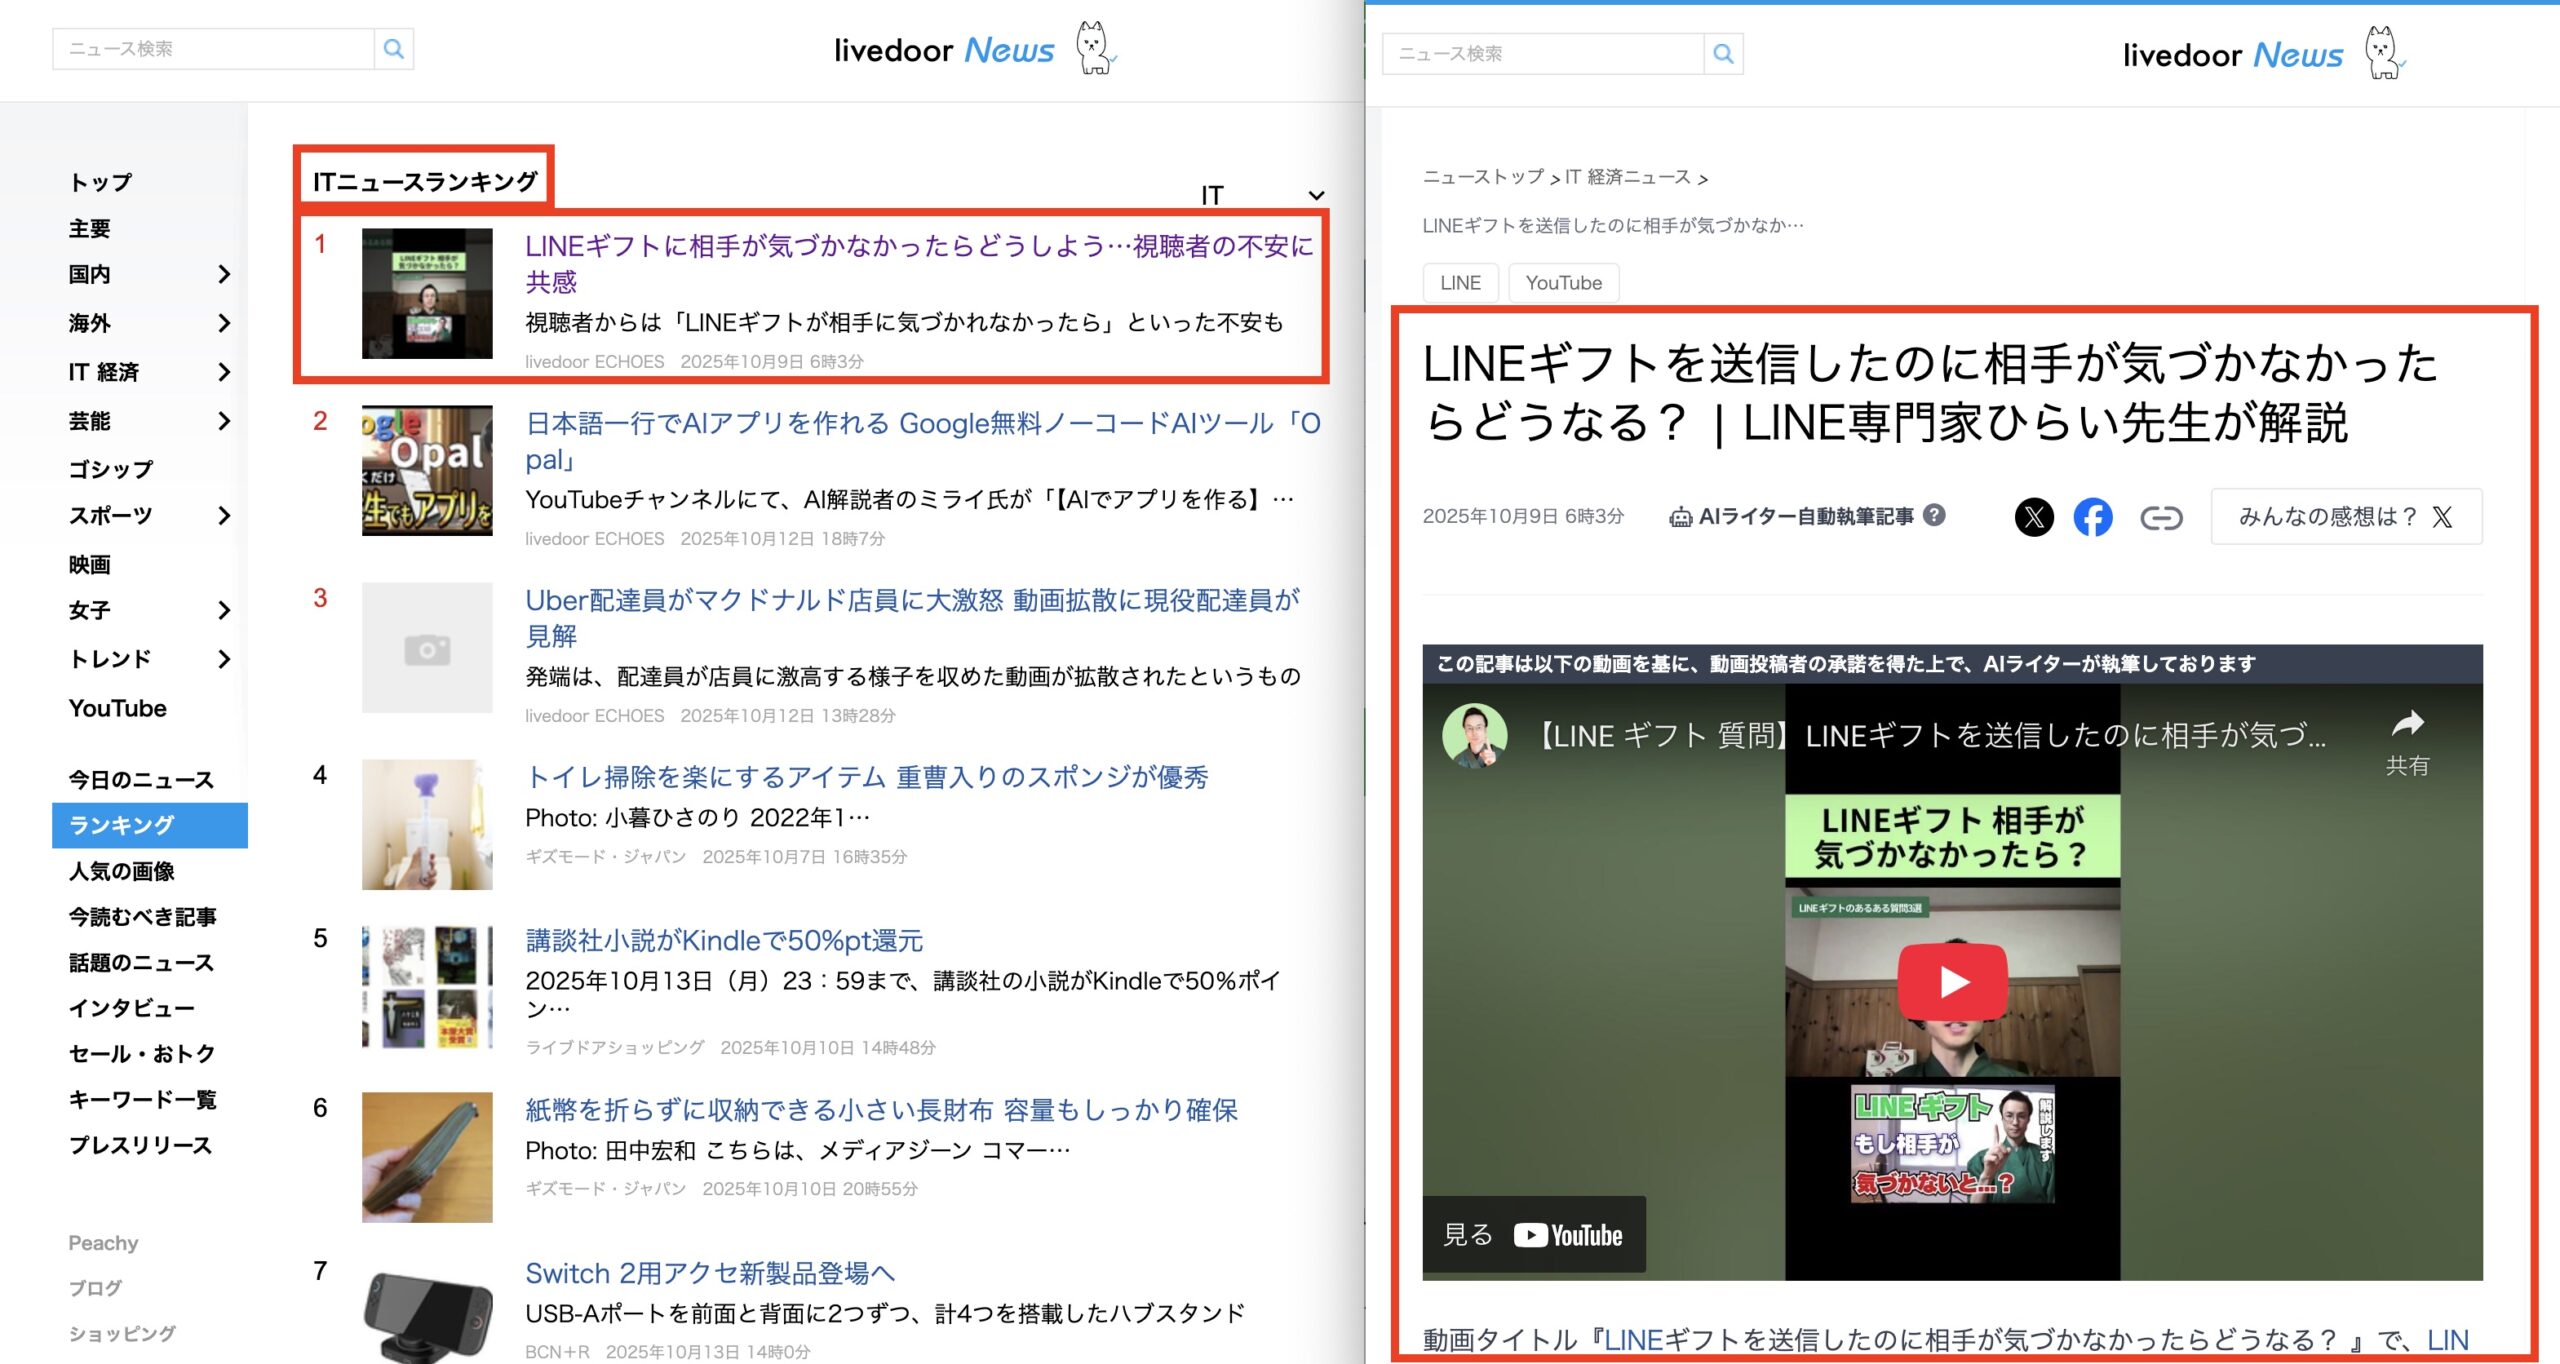Share article on X icon
The height and width of the screenshot is (1364, 2560).
coord(2033,517)
